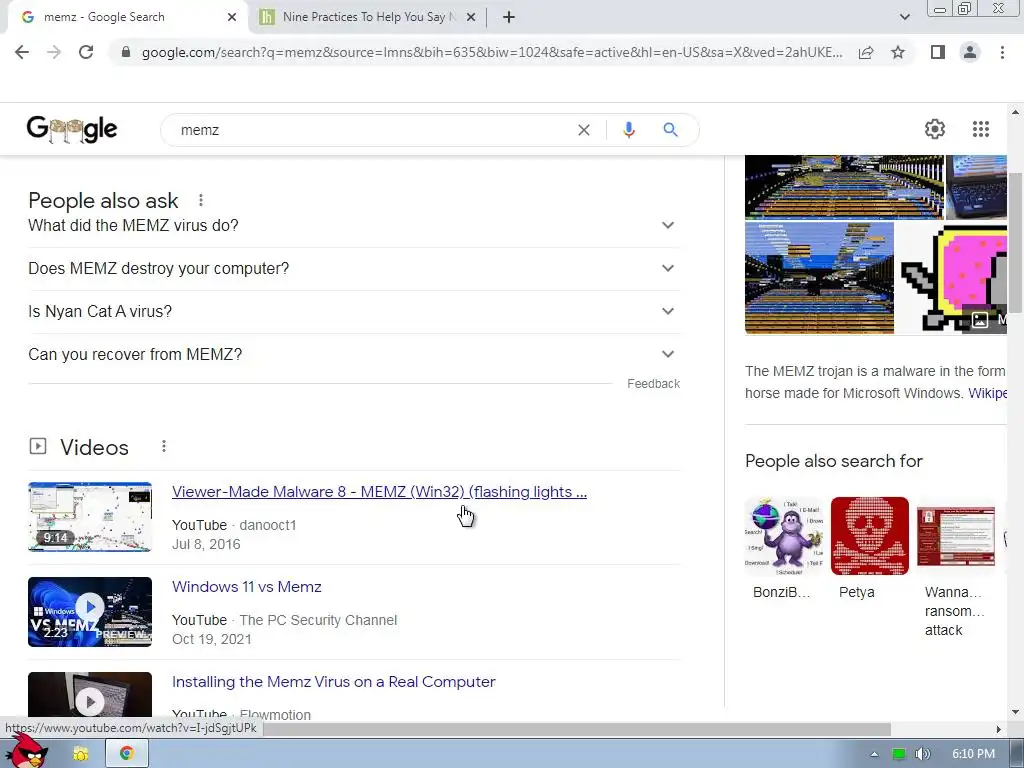Open Chrome three-dot menu

click(x=1002, y=52)
